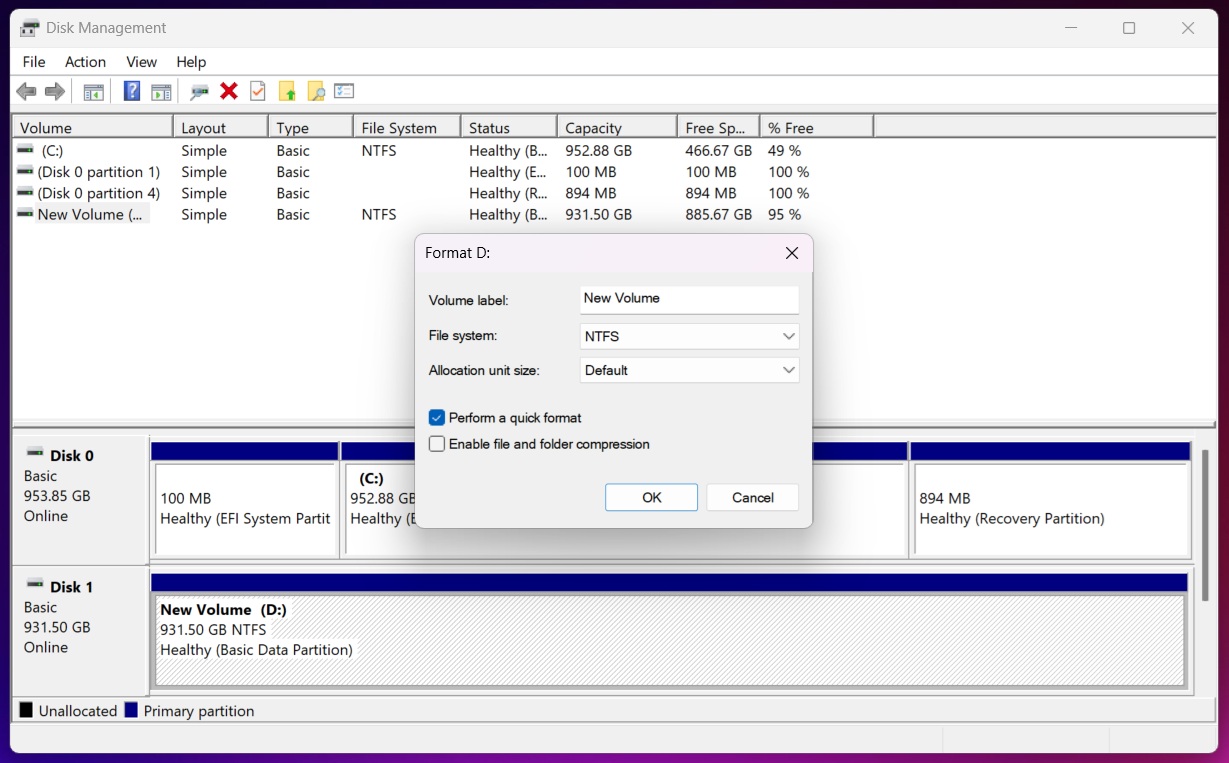Enable file and folder compression checkbox
This screenshot has height=763, width=1229.
pos(437,444)
